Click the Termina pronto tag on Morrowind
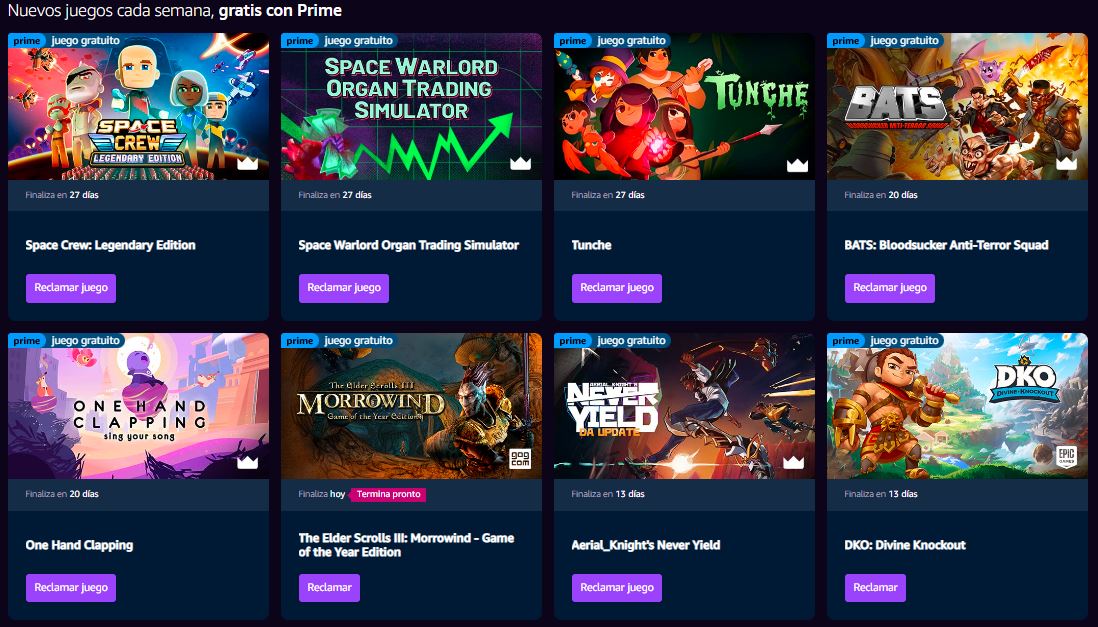Viewport: 1098px width, 627px height. coord(389,495)
